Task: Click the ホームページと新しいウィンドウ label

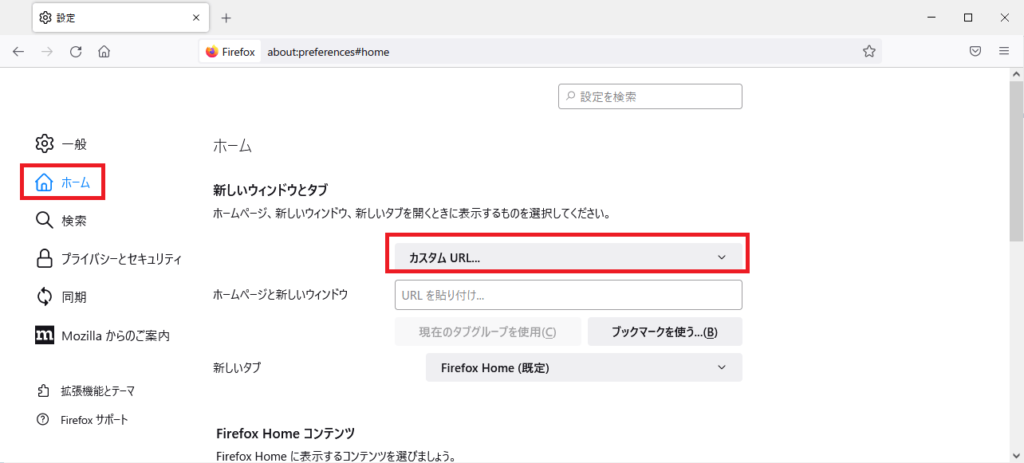Action: tap(280, 295)
